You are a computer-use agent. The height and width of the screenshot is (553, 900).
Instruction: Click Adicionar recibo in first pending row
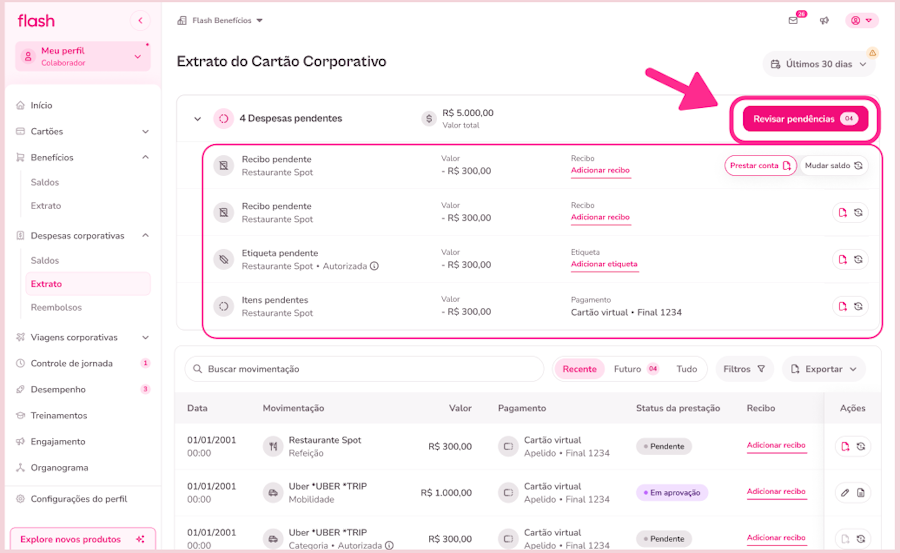coord(600,171)
